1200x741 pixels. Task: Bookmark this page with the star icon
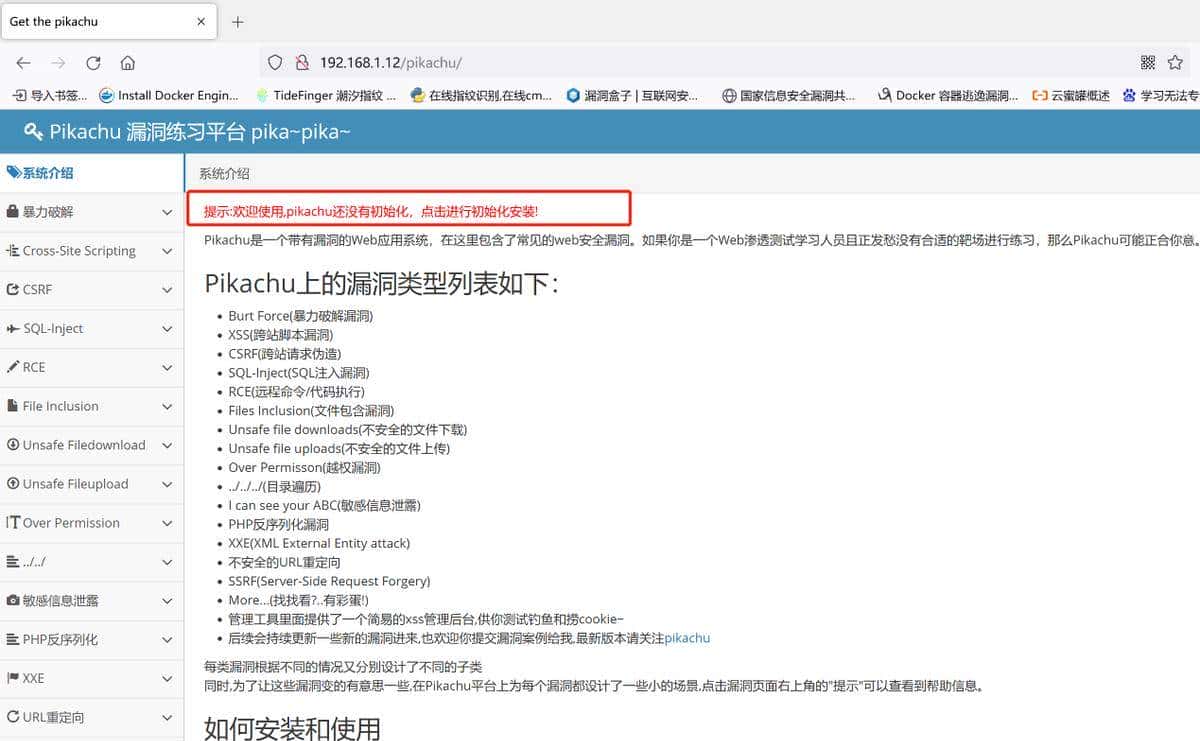1174,61
